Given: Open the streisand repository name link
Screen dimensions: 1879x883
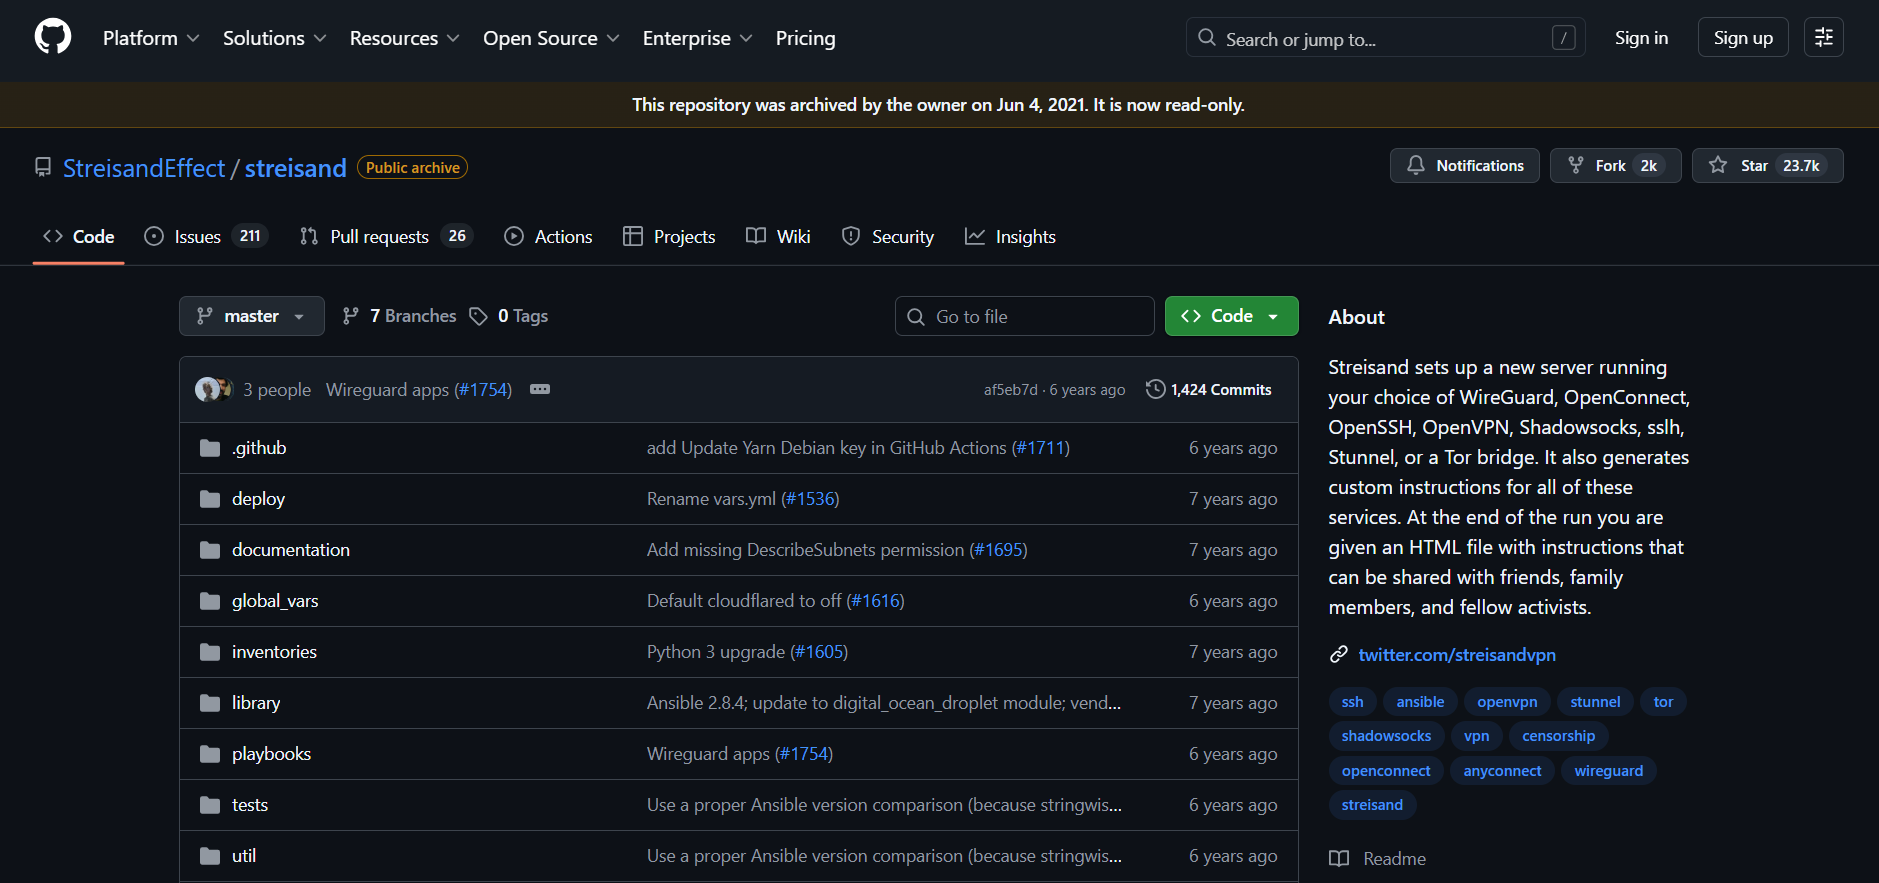Looking at the screenshot, I should pyautogui.click(x=296, y=168).
